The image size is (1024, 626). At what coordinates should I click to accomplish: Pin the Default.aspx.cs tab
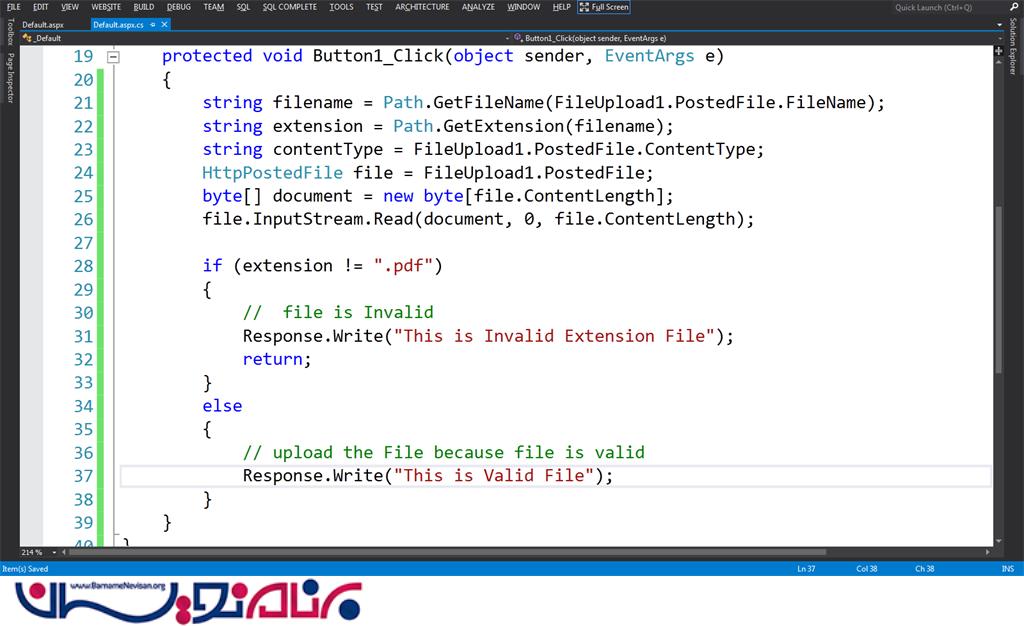click(x=151, y=23)
